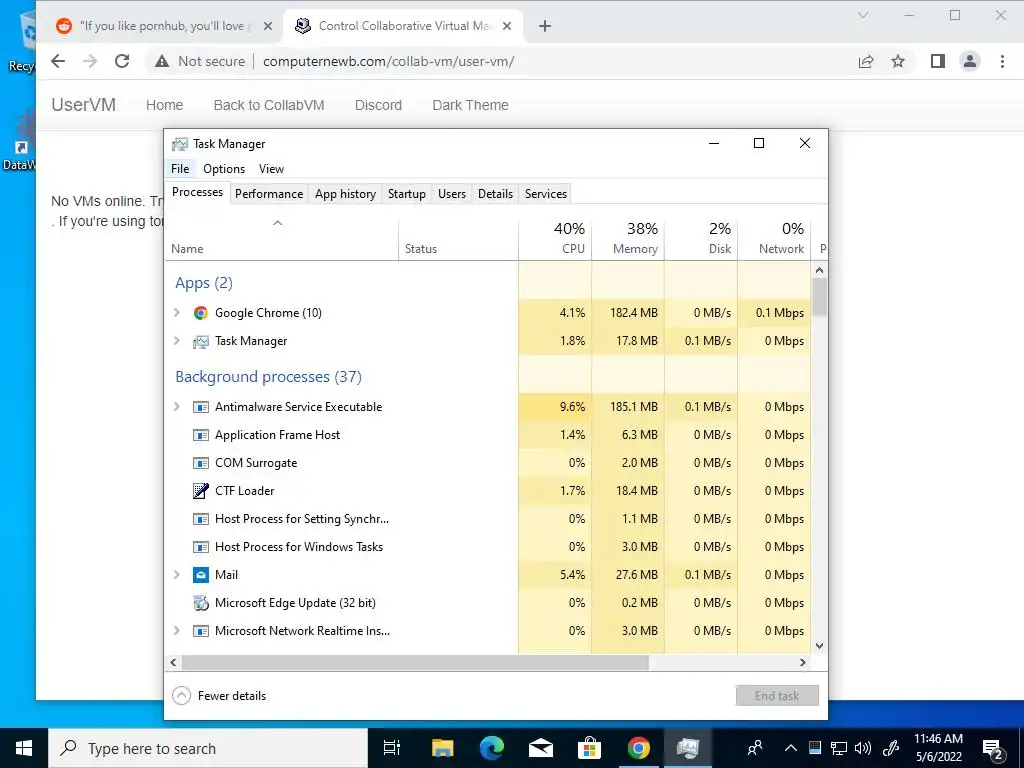Viewport: 1024px width, 768px height.
Task: Open Microsoft Store from the taskbar
Action: coord(590,748)
